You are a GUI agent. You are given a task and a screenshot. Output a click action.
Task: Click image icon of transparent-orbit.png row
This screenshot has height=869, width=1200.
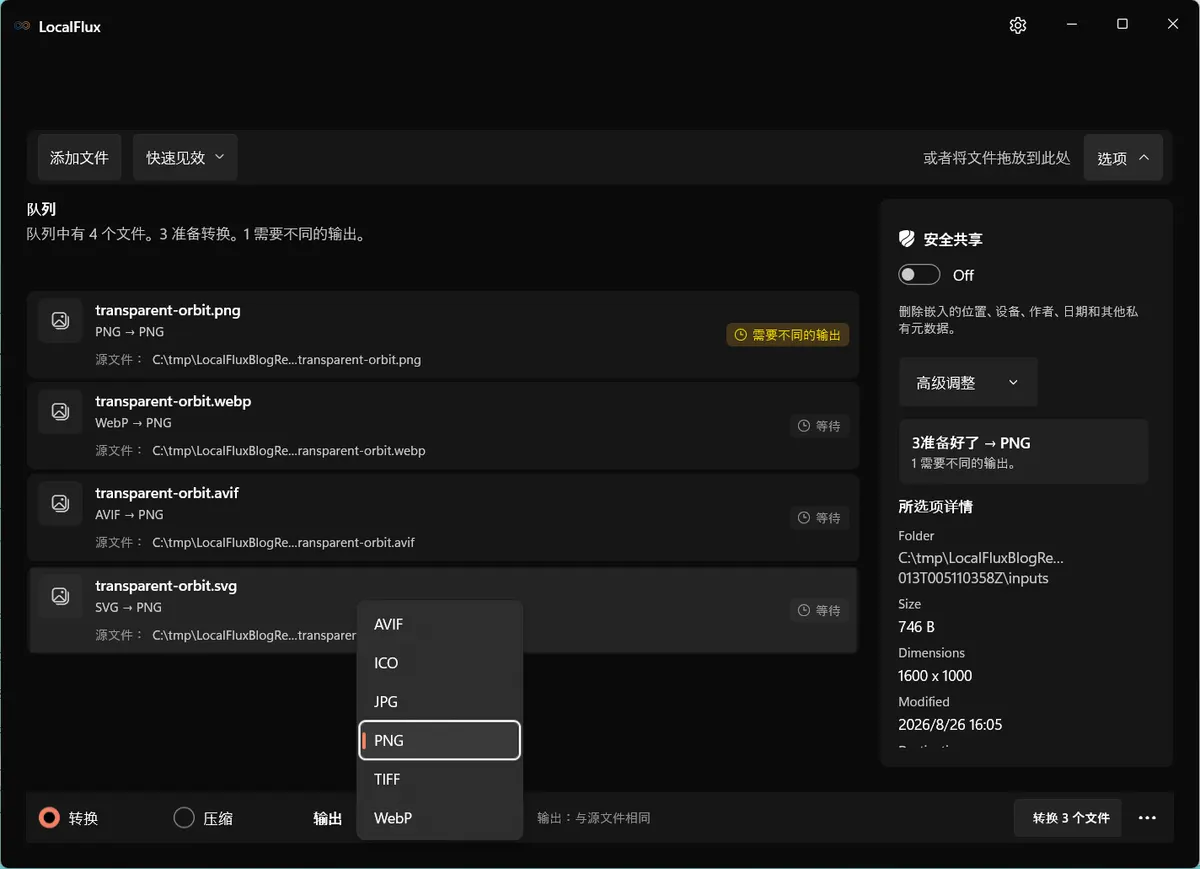(60, 320)
